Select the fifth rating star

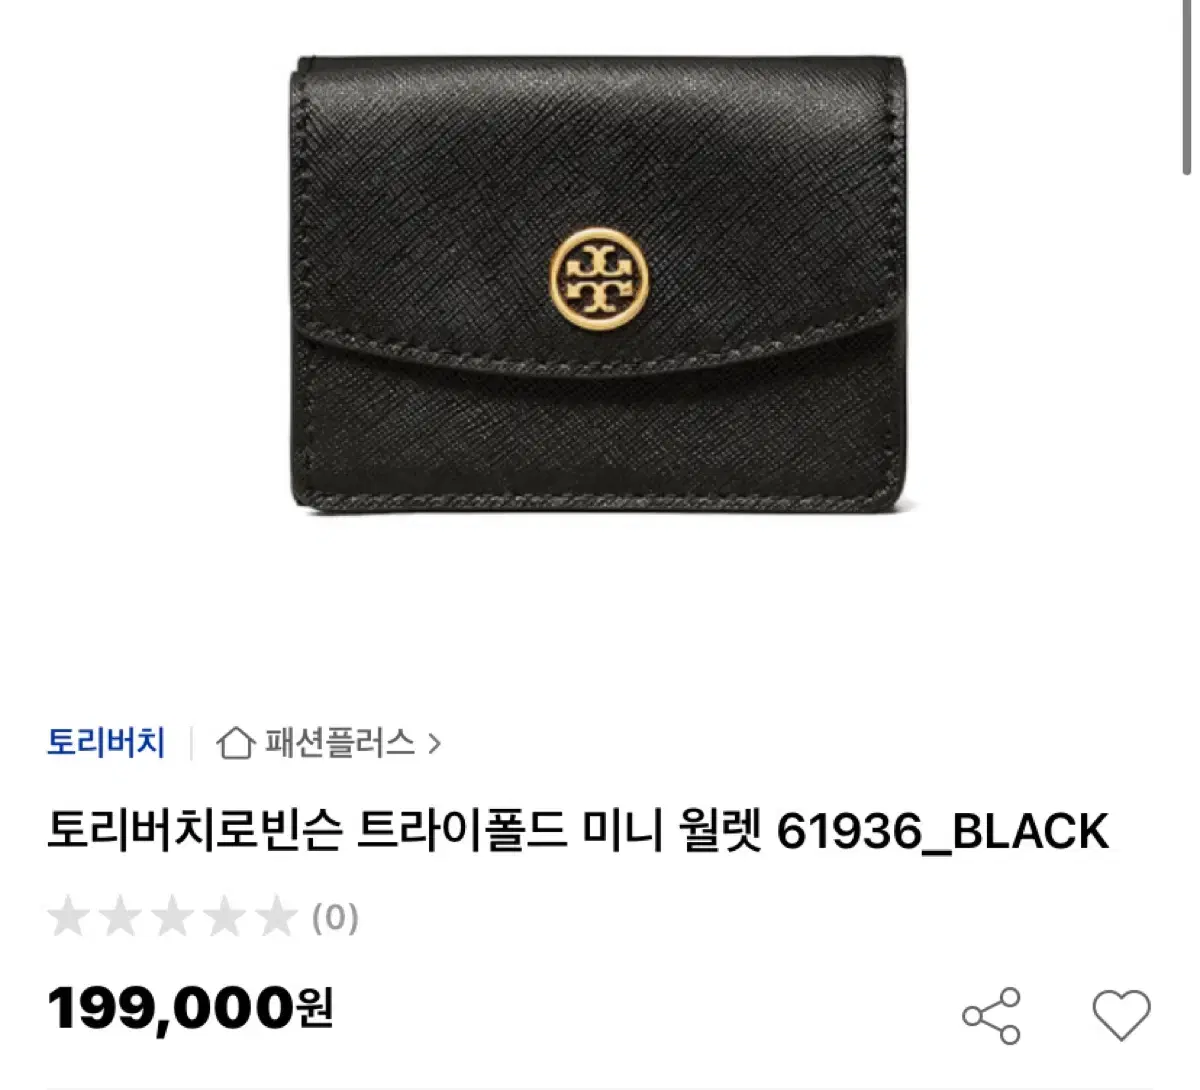click(276, 917)
